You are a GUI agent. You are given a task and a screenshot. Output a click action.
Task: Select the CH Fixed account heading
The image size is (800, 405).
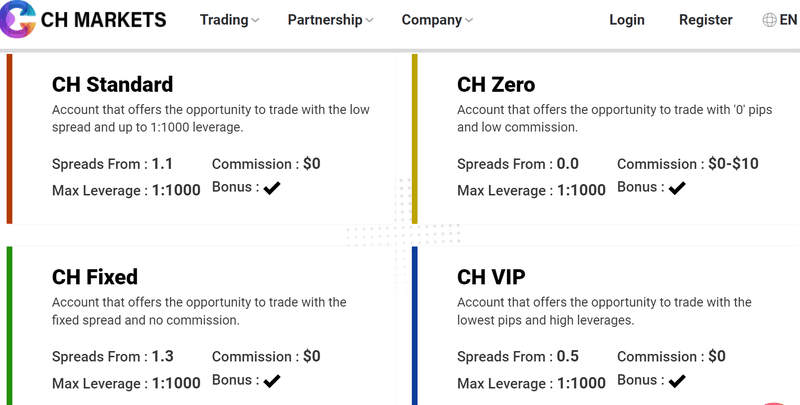coord(95,277)
